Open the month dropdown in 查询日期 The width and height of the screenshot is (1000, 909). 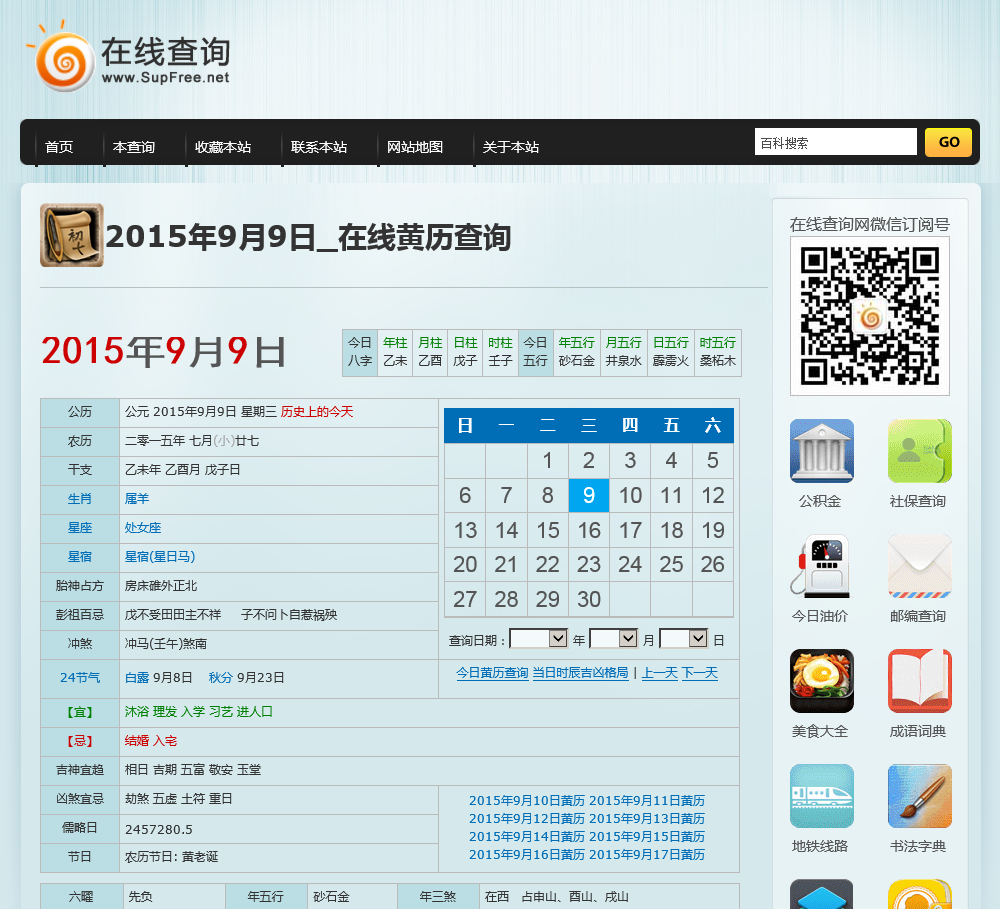[x=613, y=639]
